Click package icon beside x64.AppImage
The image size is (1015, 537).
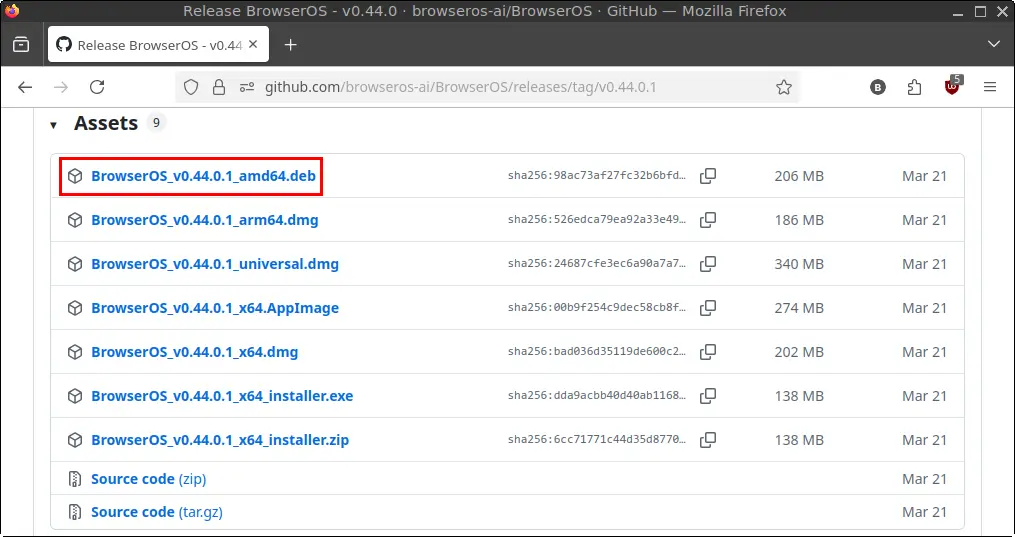(x=75, y=308)
